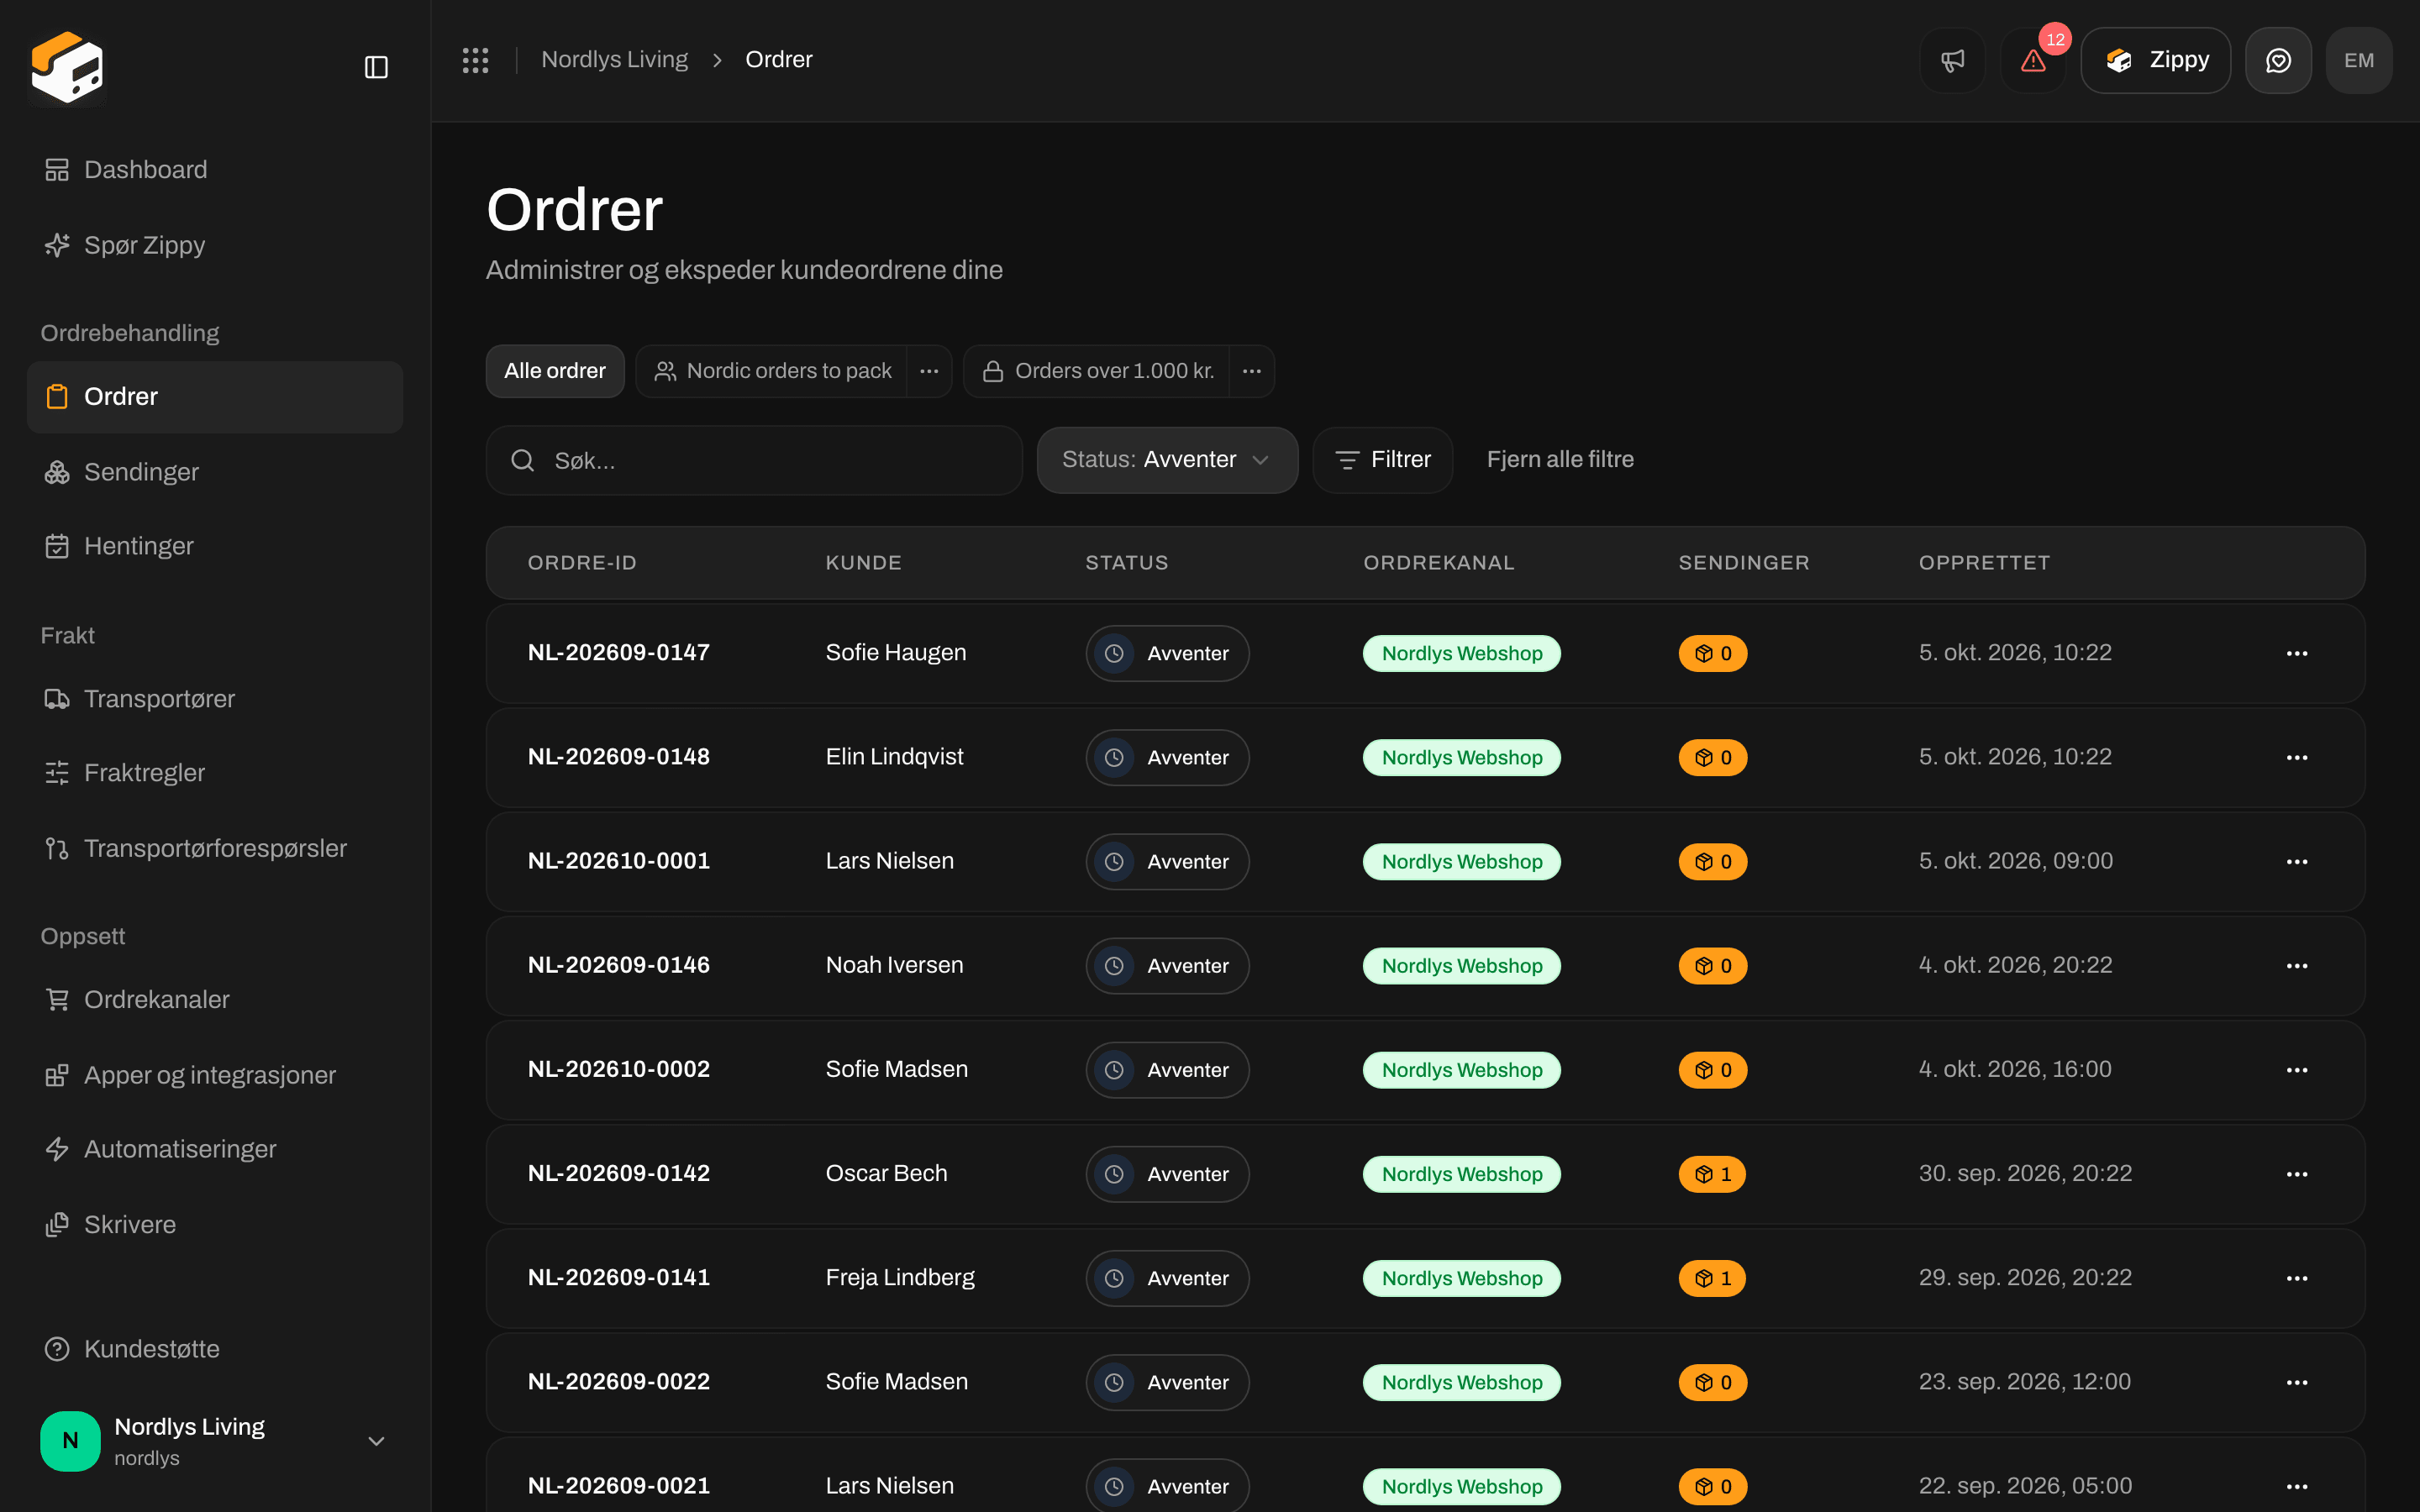2420x1512 pixels.
Task: Open the chat support bubble icon
Action: (x=2278, y=60)
